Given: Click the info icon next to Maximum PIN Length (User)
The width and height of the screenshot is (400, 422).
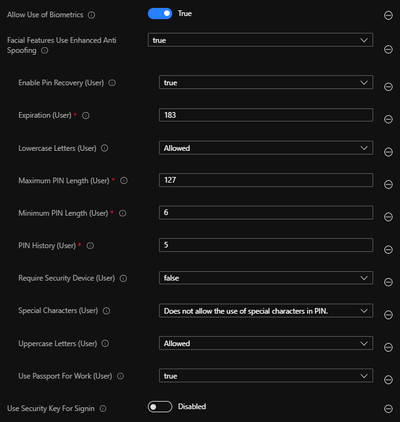Looking at the screenshot, I should (x=124, y=181).
